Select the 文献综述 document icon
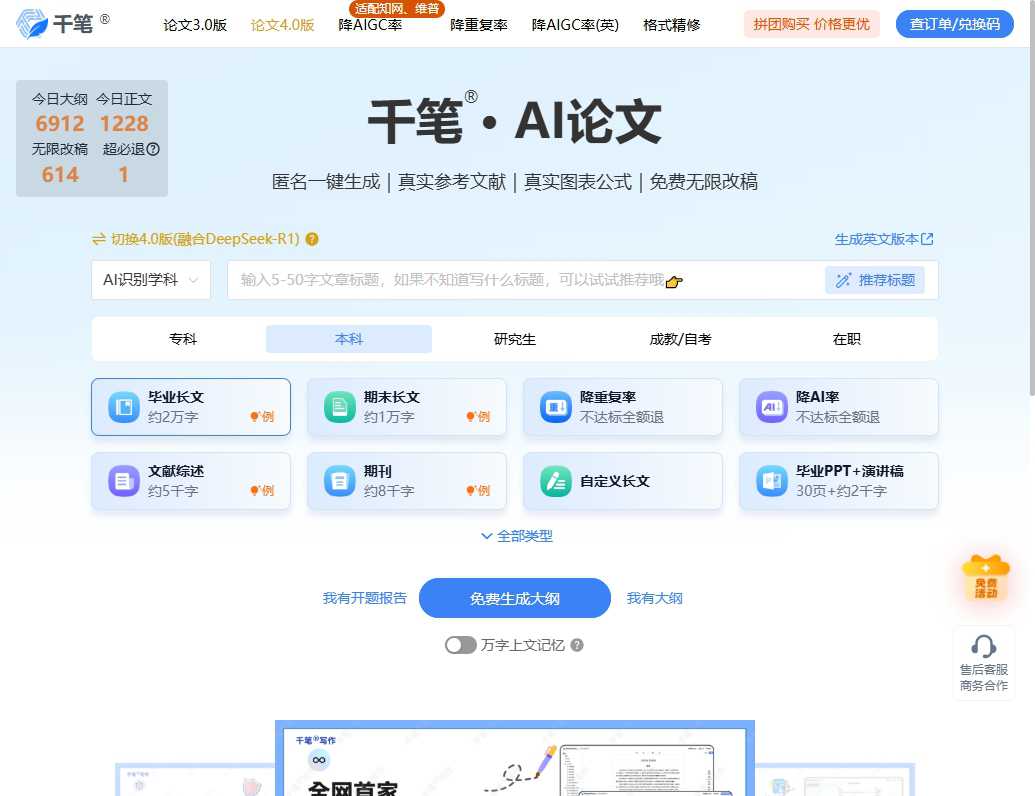Image resolution: width=1035 pixels, height=796 pixels. [x=126, y=481]
